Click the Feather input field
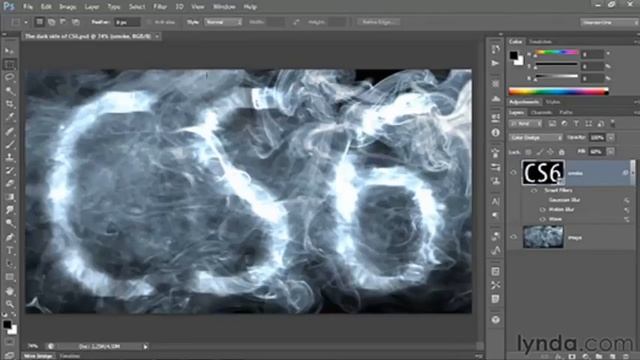Screen dimensions: 640x360 click(x=127, y=22)
